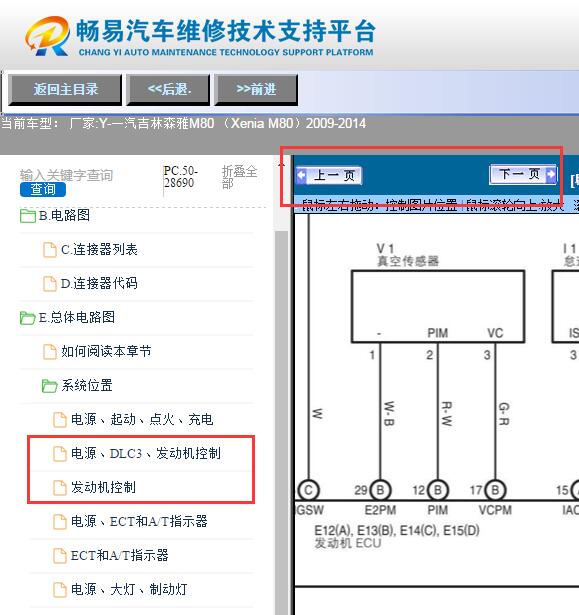Click IGSW terminal label

(x=310, y=510)
